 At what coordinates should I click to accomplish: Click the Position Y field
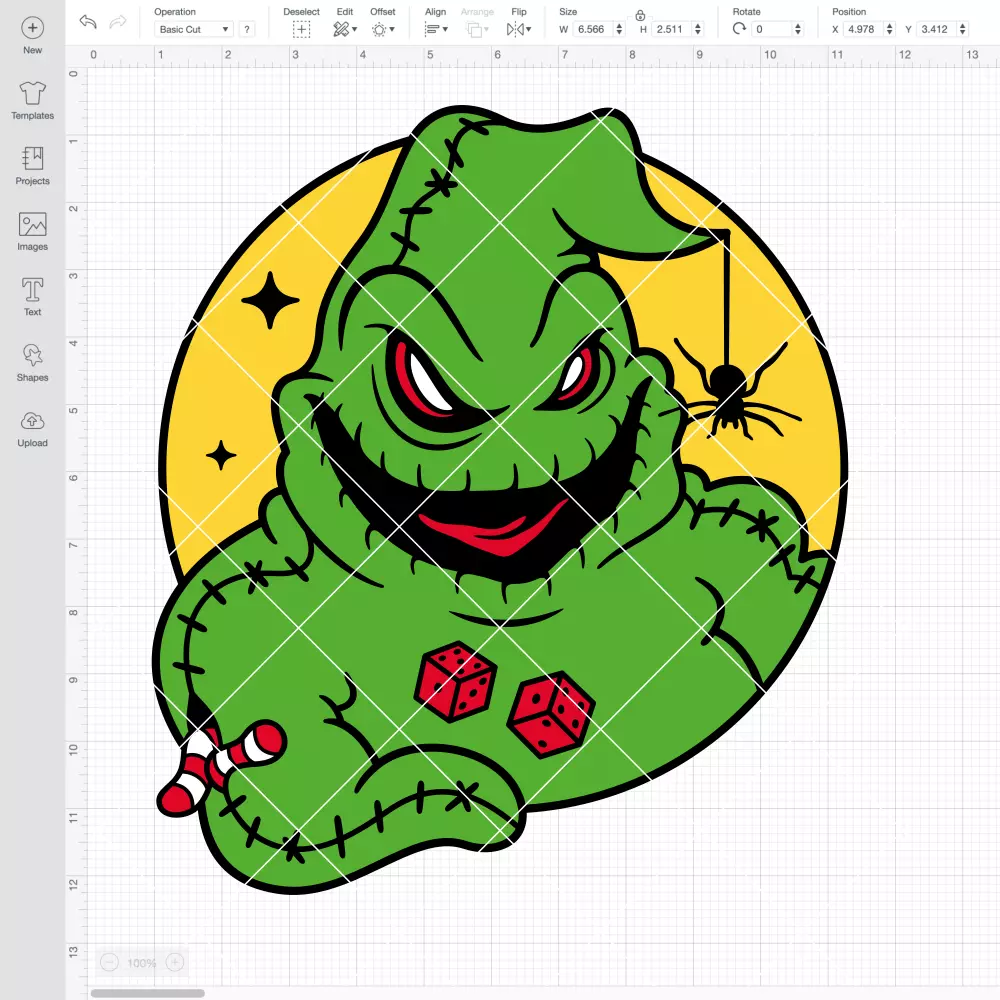(937, 29)
